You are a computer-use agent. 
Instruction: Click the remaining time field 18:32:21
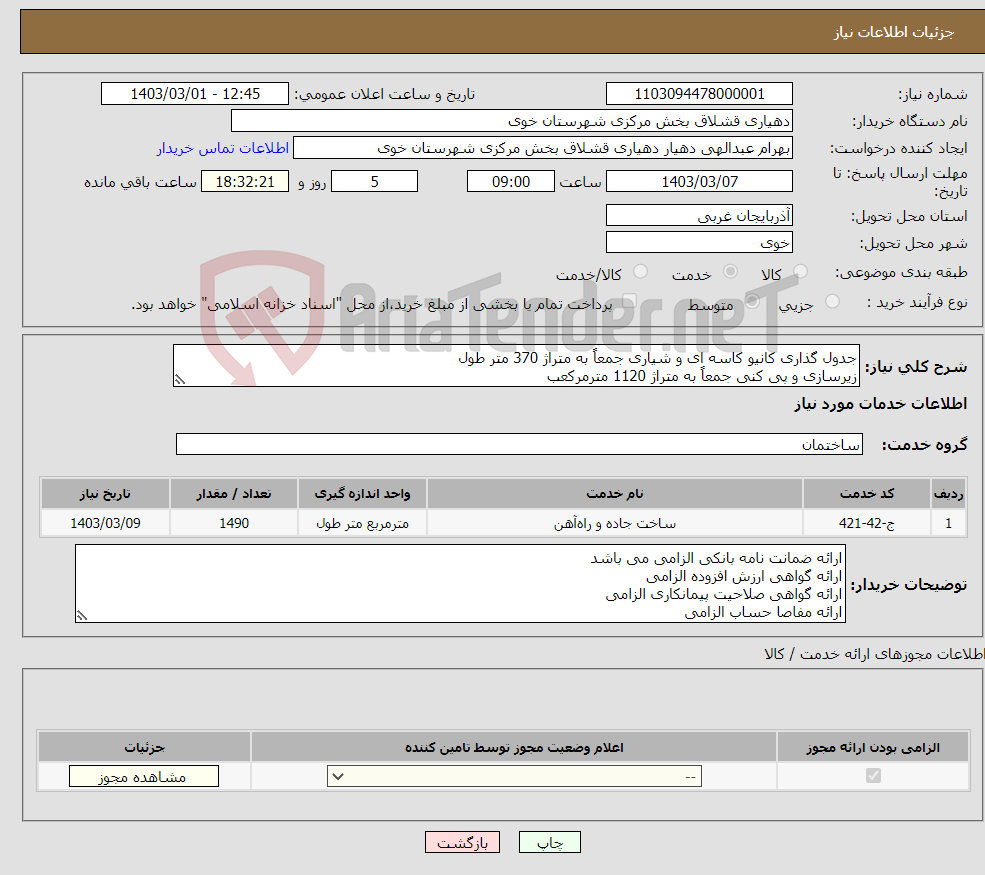245,182
